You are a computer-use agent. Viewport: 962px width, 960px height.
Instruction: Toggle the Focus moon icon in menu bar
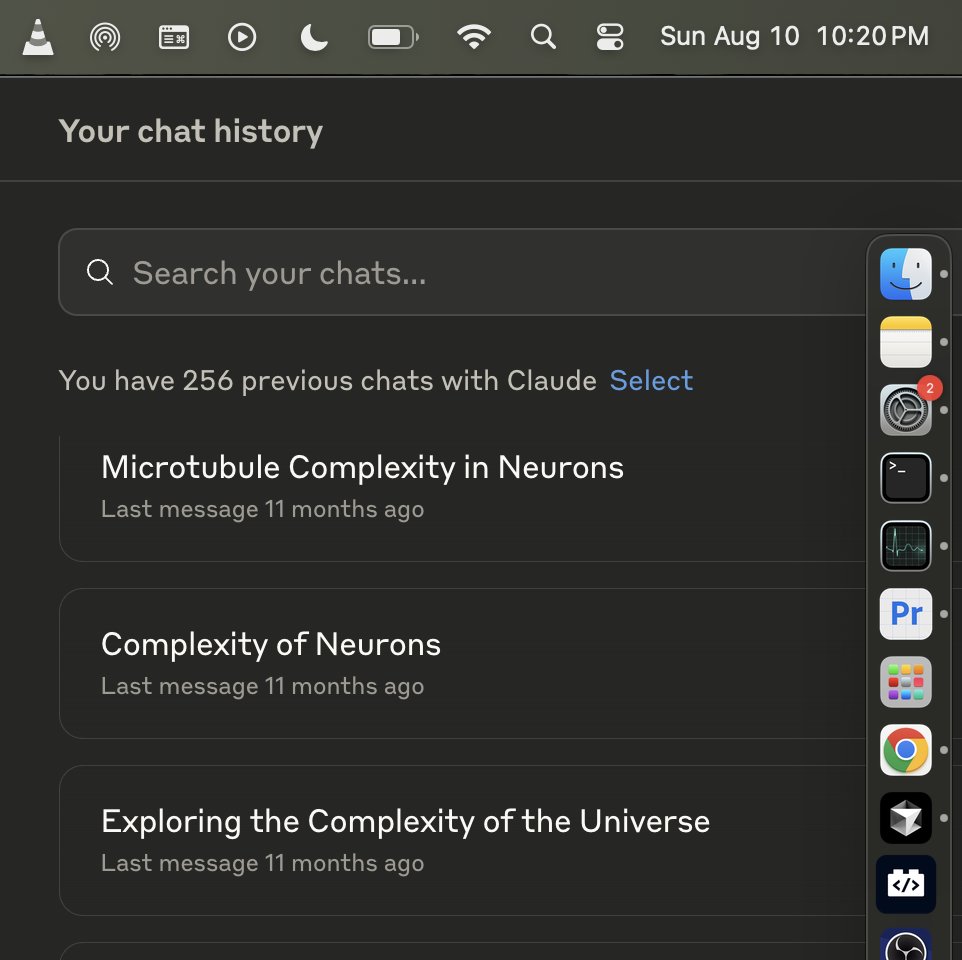point(314,37)
